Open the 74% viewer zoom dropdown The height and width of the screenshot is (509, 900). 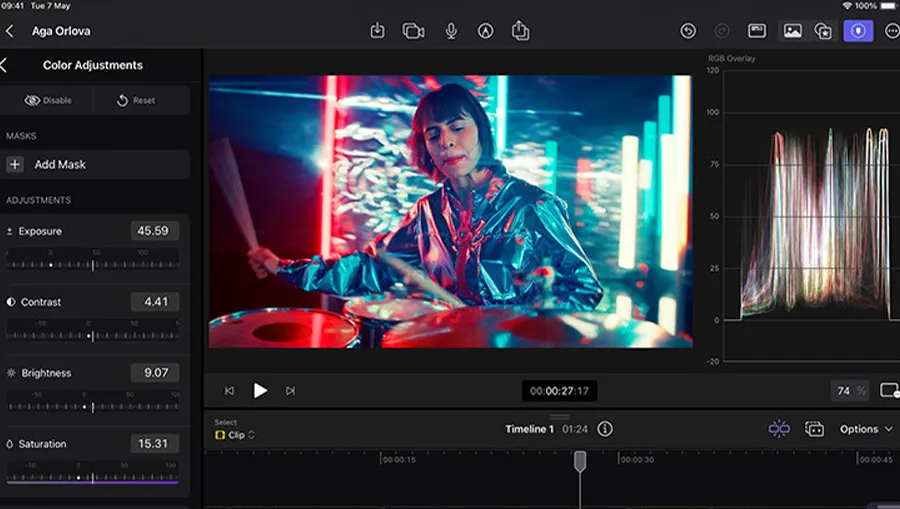coord(849,391)
